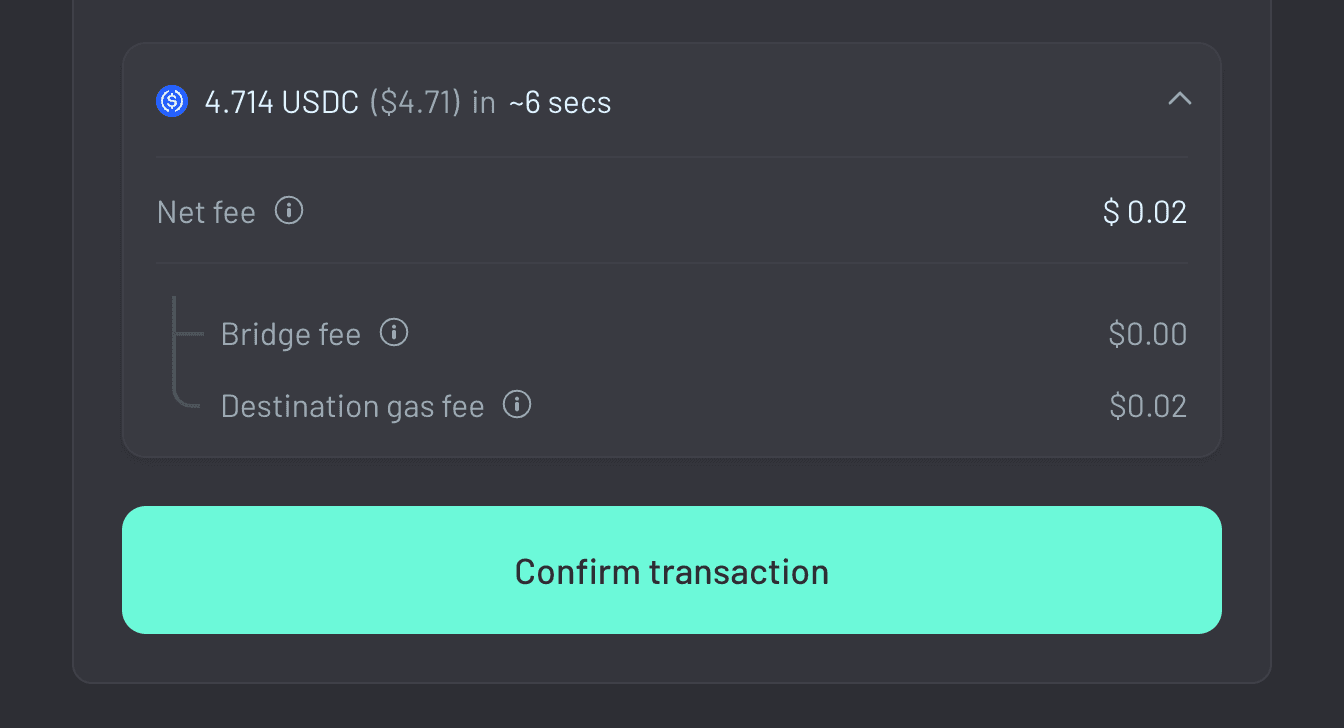Select the Destination gas fee row
This screenshot has height=728, width=1344.
[x=671, y=405]
